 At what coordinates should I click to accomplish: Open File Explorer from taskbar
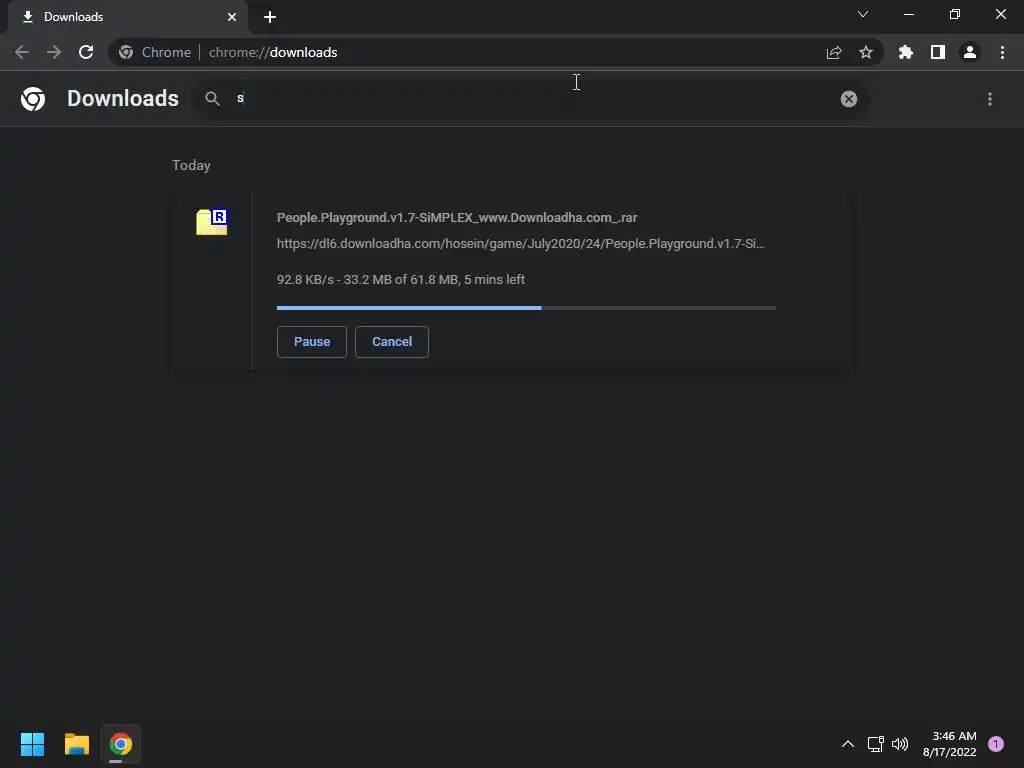coord(76,744)
